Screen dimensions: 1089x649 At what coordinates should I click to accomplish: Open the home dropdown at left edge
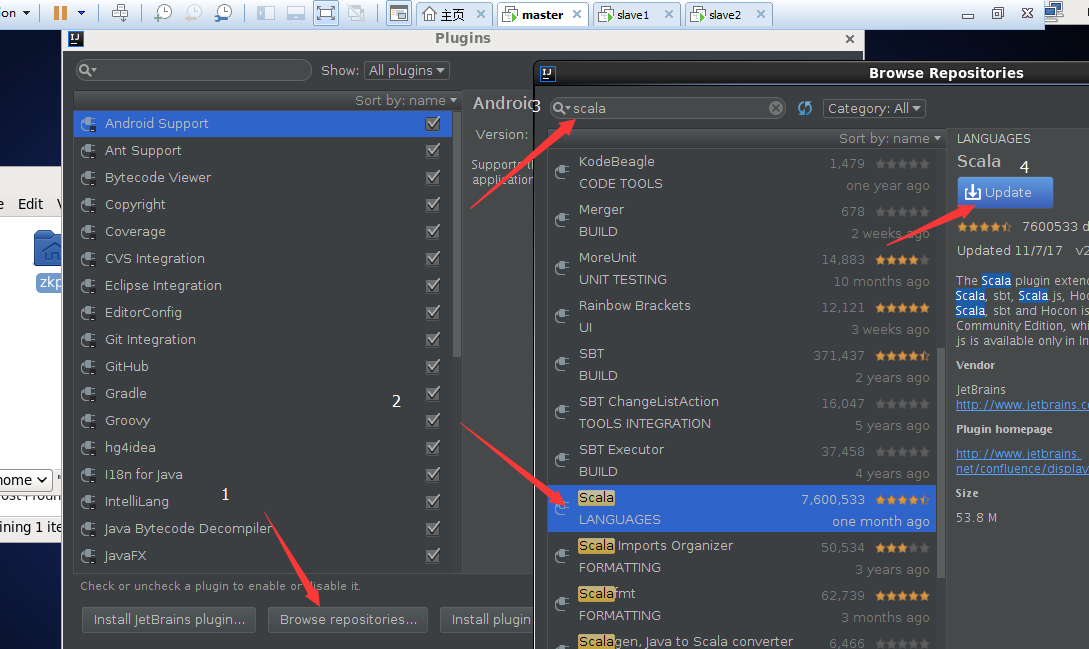(26, 480)
